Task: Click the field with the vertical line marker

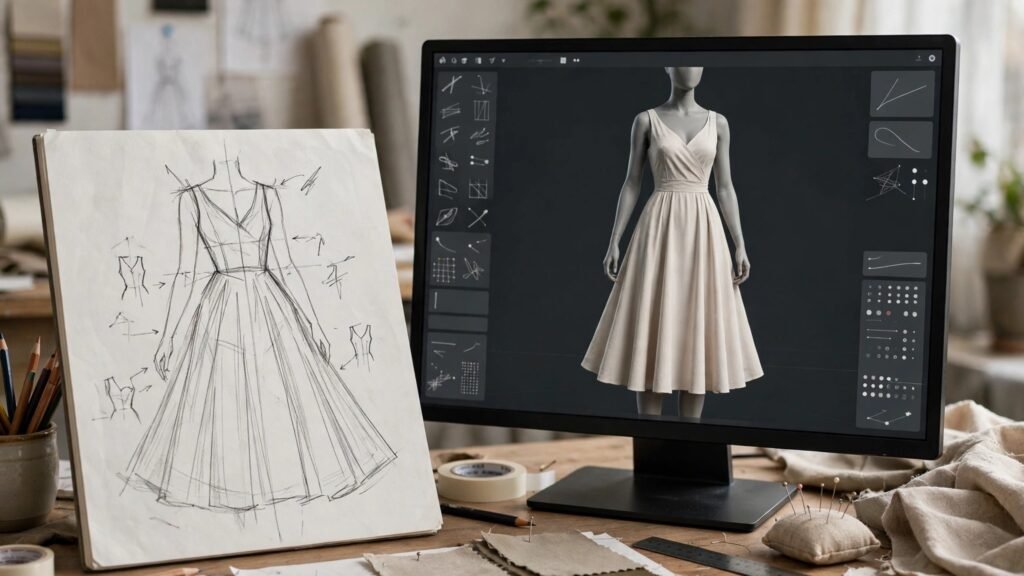Action: pyautogui.click(x=458, y=302)
